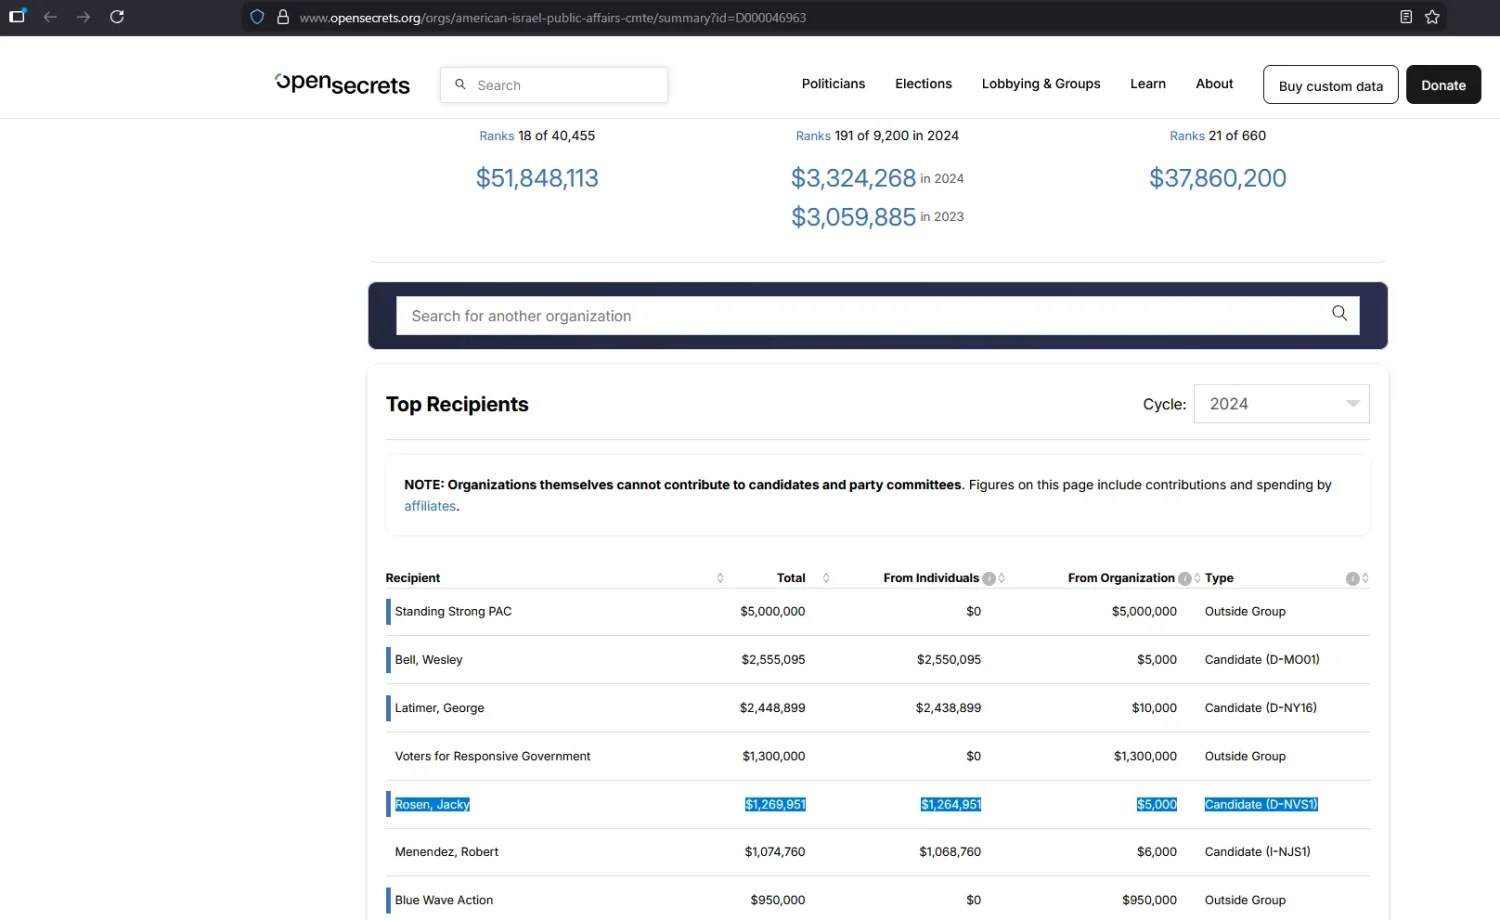Focus the Search for another organization field
The height and width of the screenshot is (920, 1500).
pyautogui.click(x=878, y=315)
